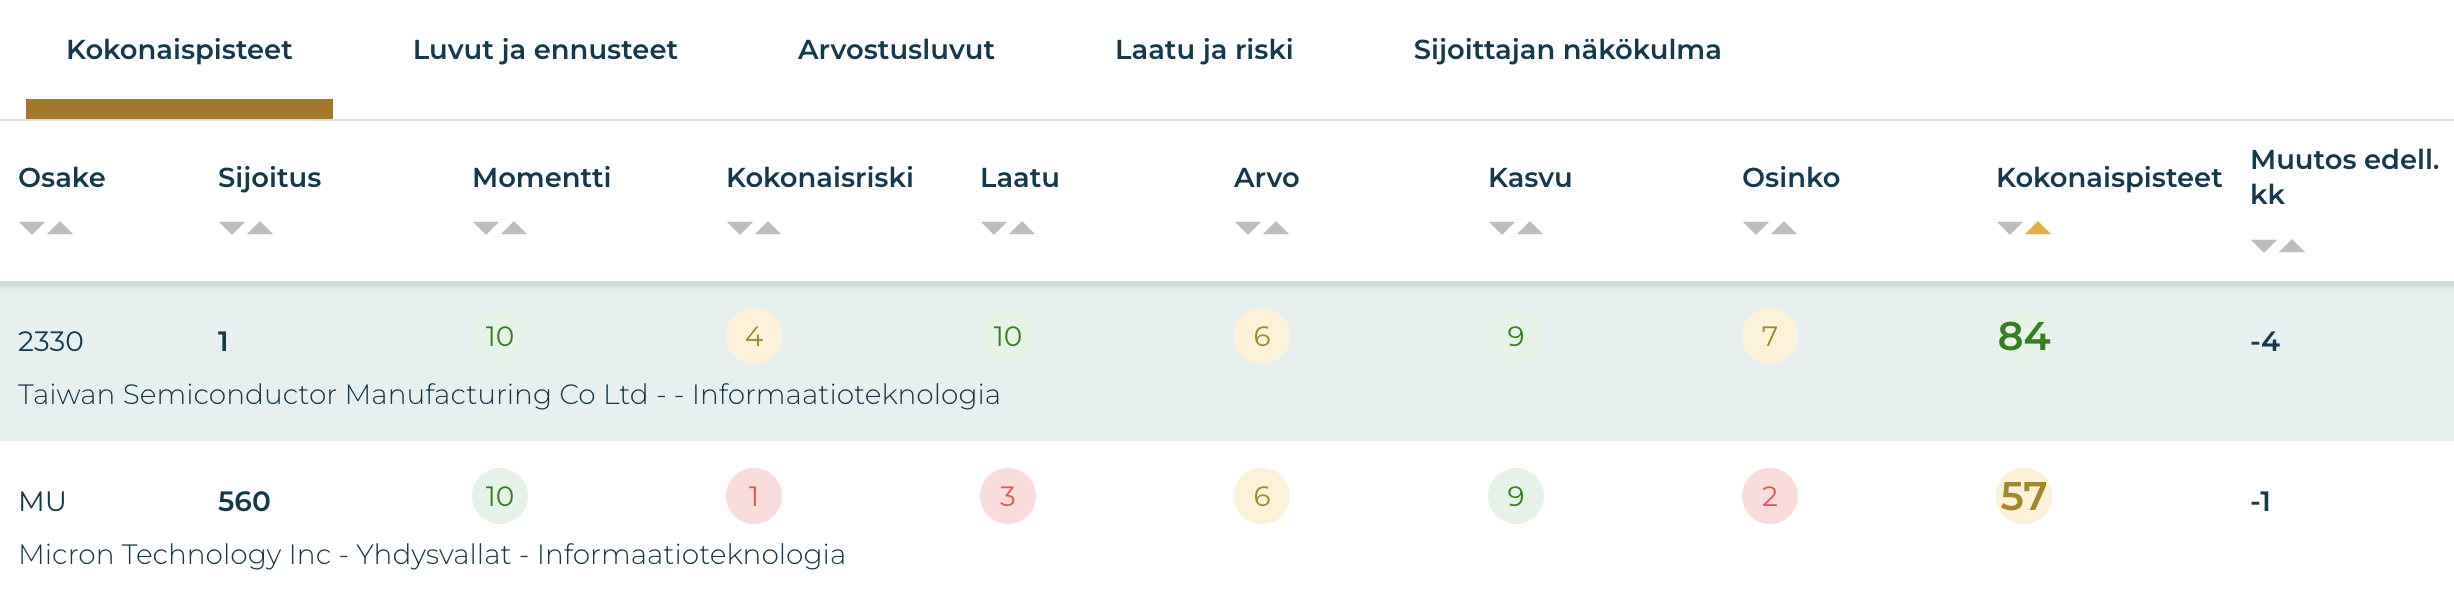Sort Kokonaisriski column ascending arrow
2454x600 pixels.
[x=769, y=228]
